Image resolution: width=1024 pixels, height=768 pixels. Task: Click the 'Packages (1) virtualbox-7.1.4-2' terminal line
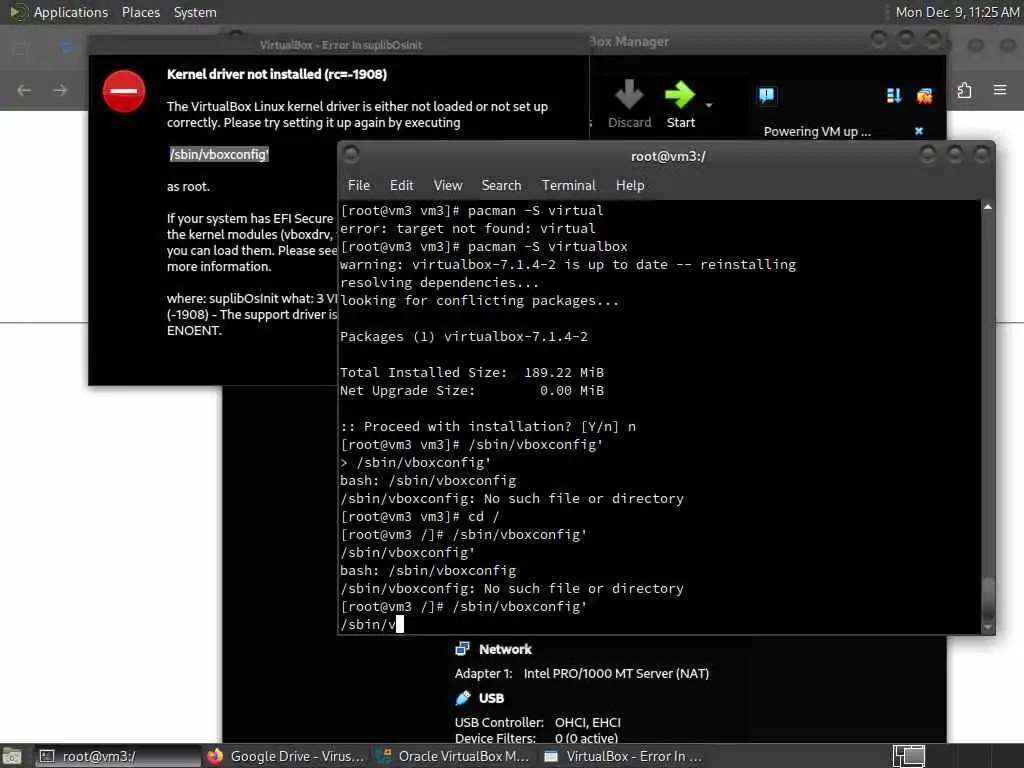(x=464, y=336)
